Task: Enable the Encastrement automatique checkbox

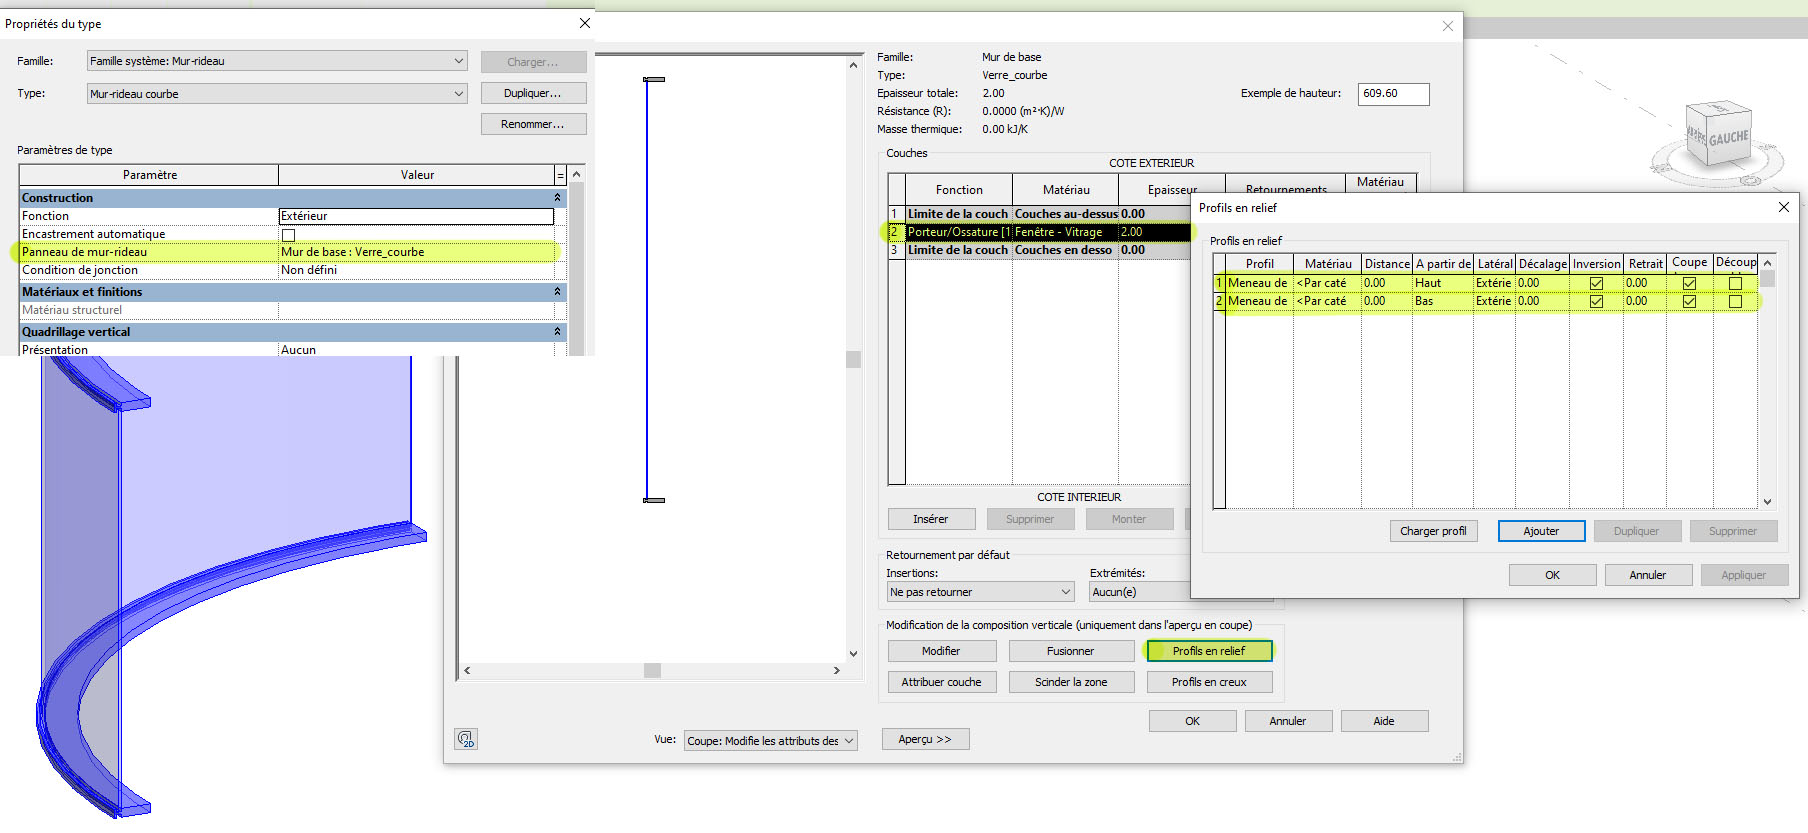Action: [x=288, y=235]
